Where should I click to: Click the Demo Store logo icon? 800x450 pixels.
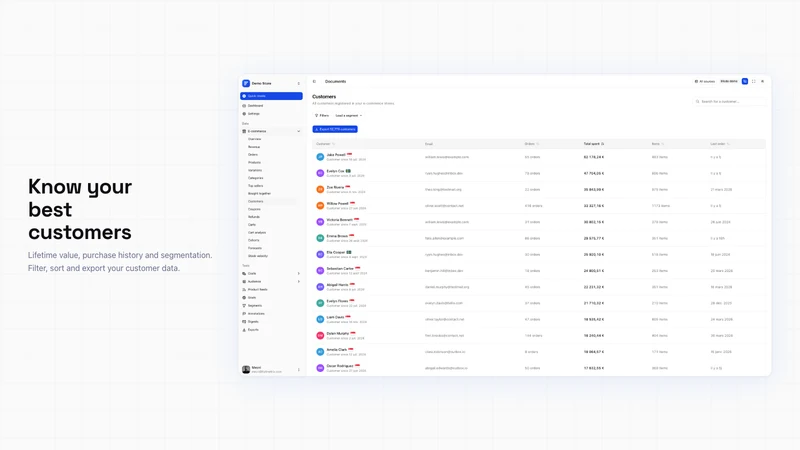pyautogui.click(x=246, y=83)
